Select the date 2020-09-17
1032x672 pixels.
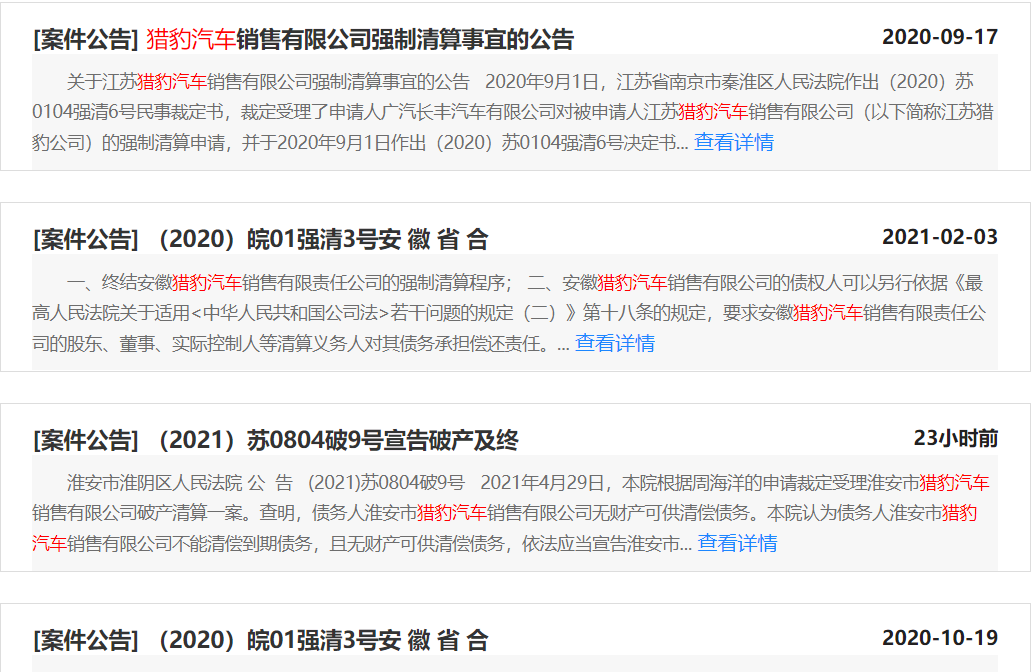pos(940,37)
